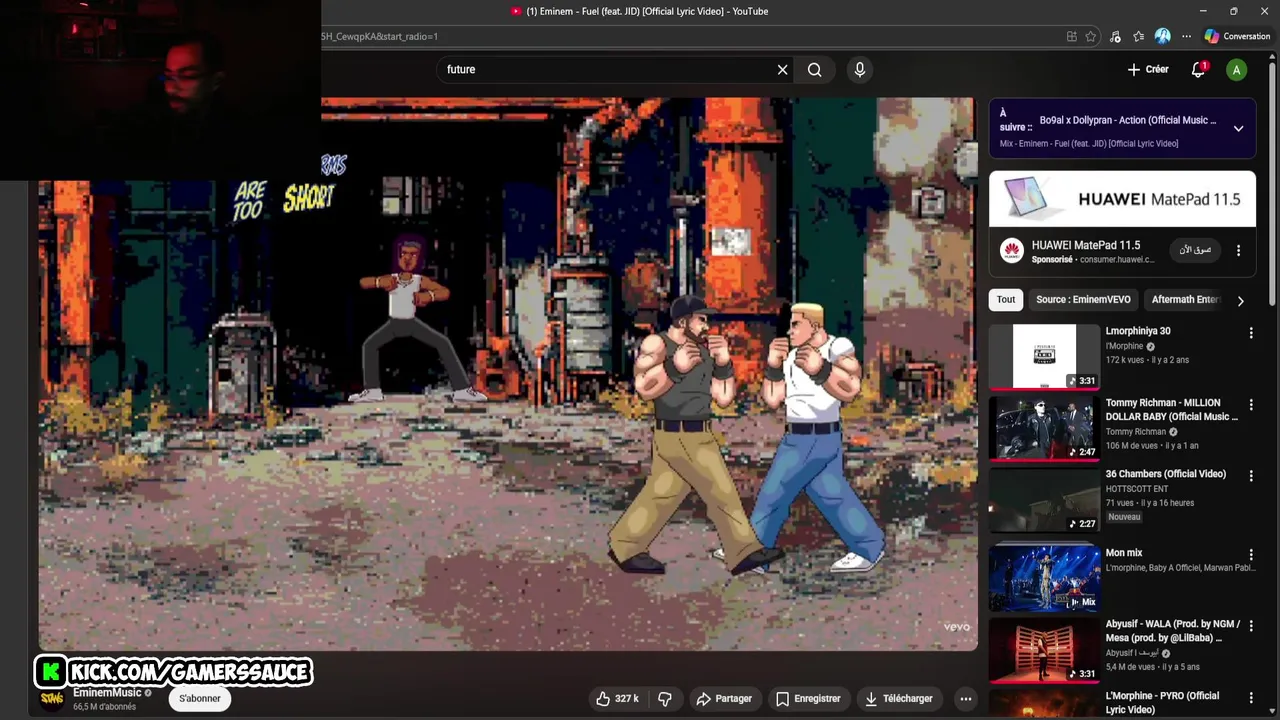This screenshot has width=1280, height=720.
Task: Open the EminemMusic channel name link
Action: [x=107, y=693]
